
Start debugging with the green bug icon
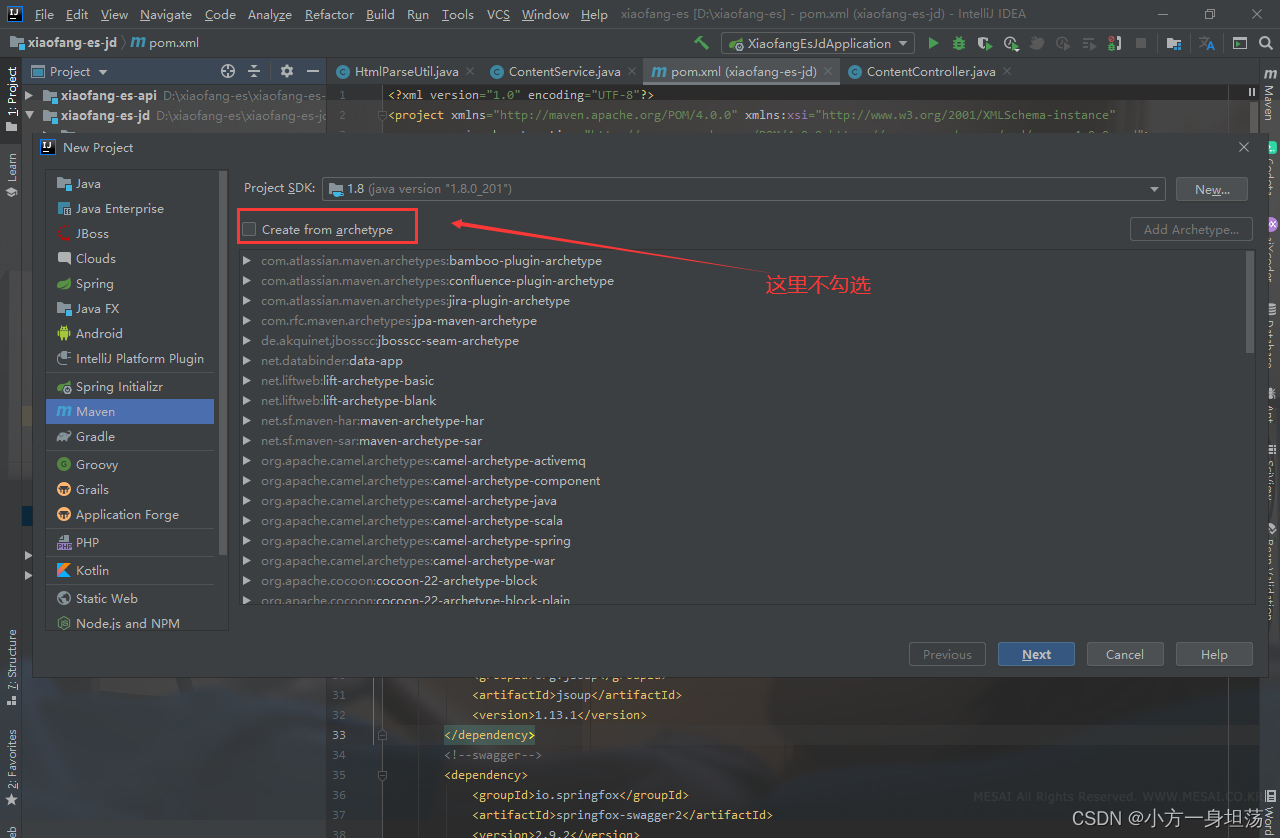click(959, 43)
